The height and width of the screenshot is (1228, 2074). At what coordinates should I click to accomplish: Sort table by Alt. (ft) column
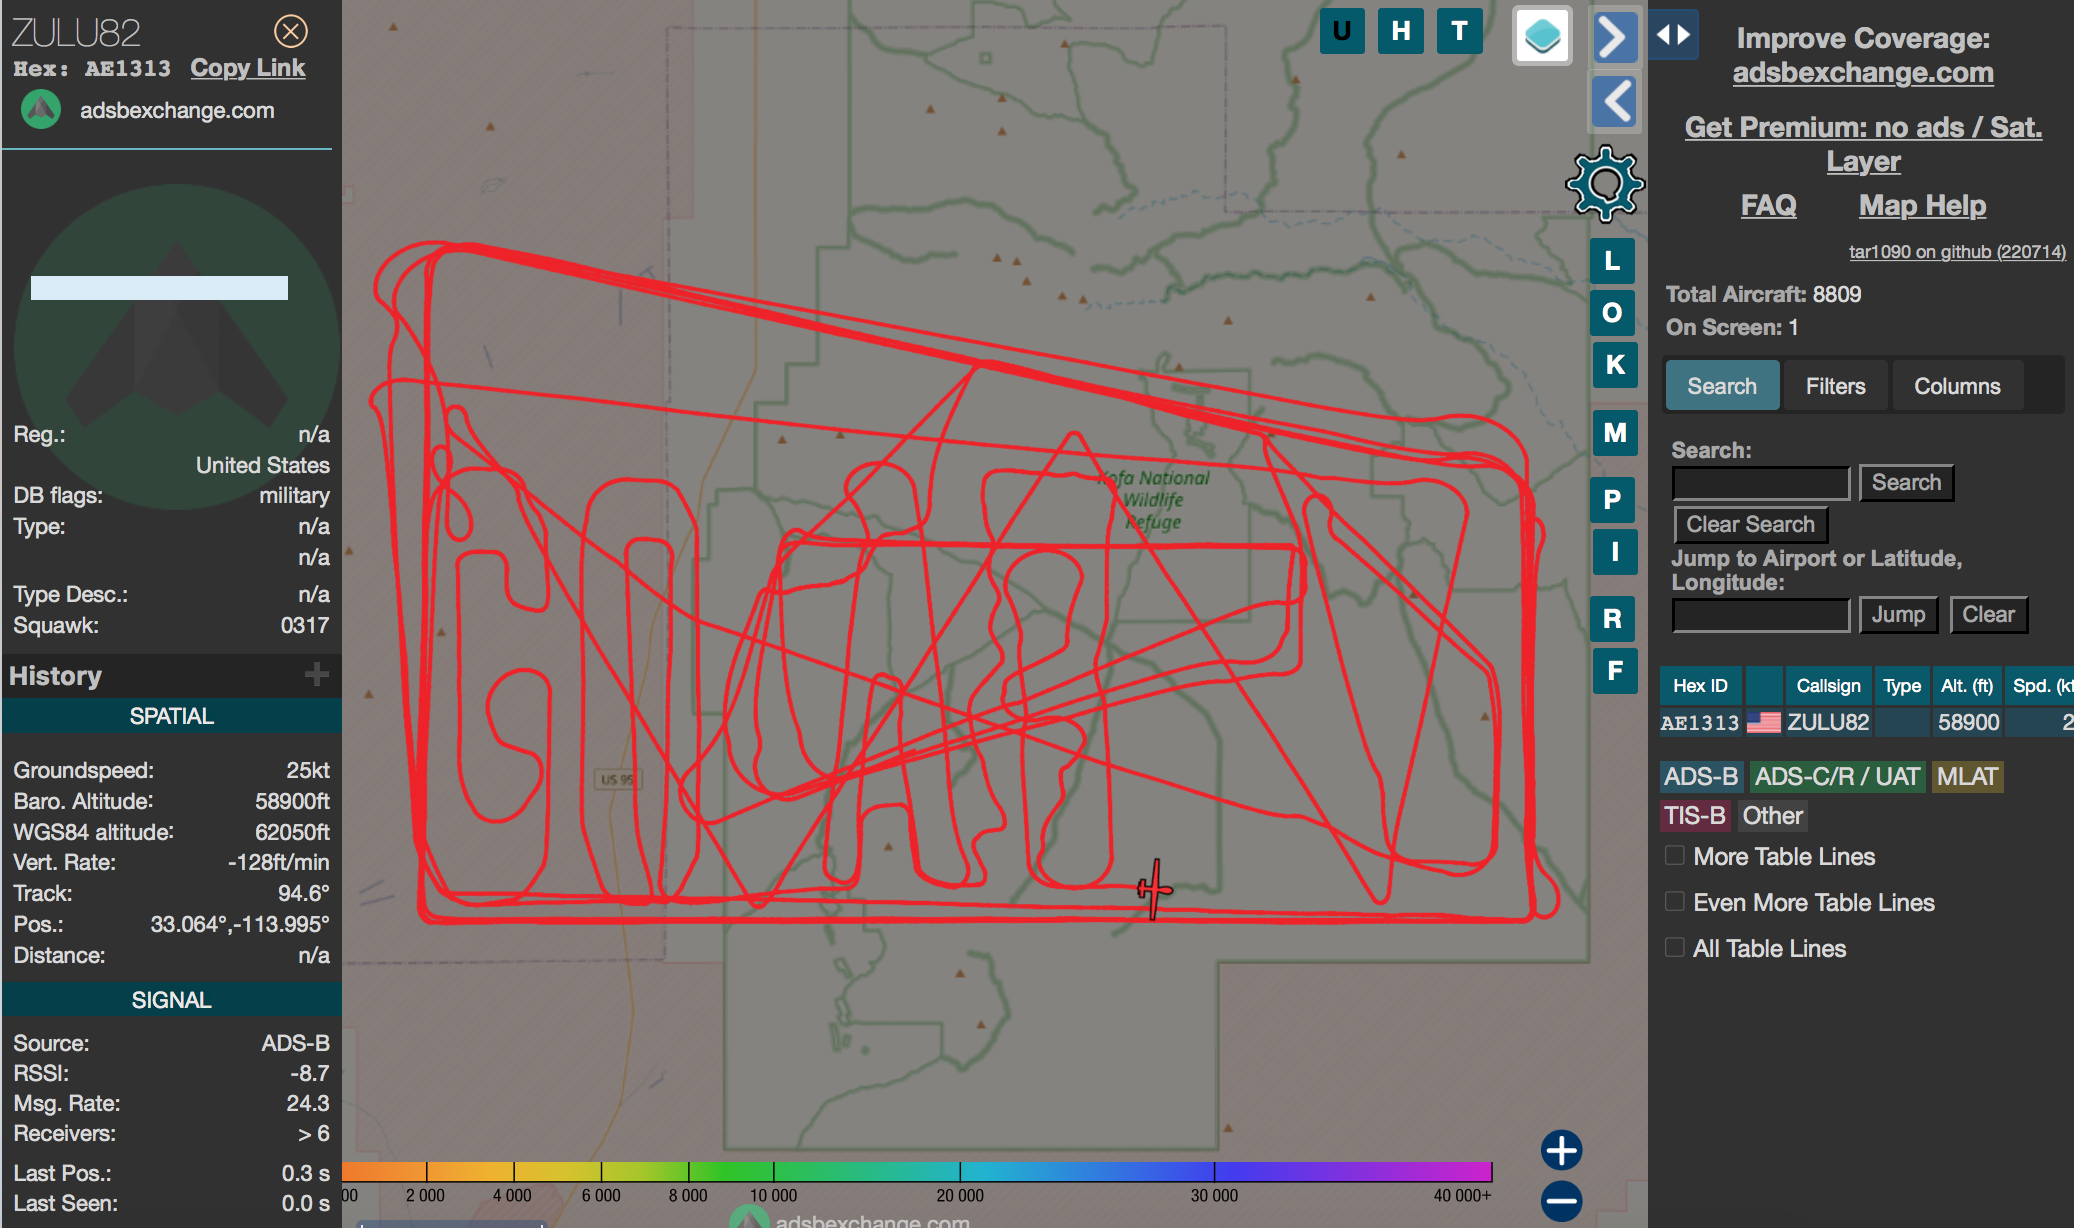[1967, 686]
